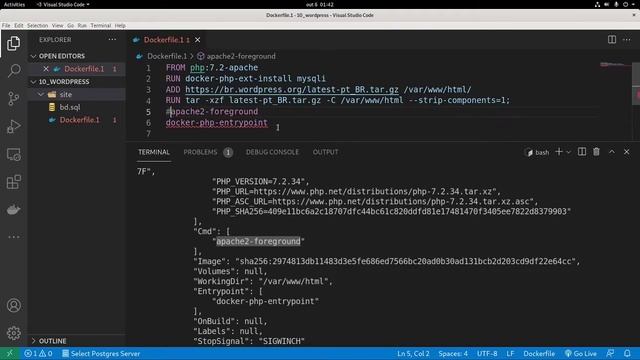Close Dockerfile.1 in Open Editors list

point(46,69)
